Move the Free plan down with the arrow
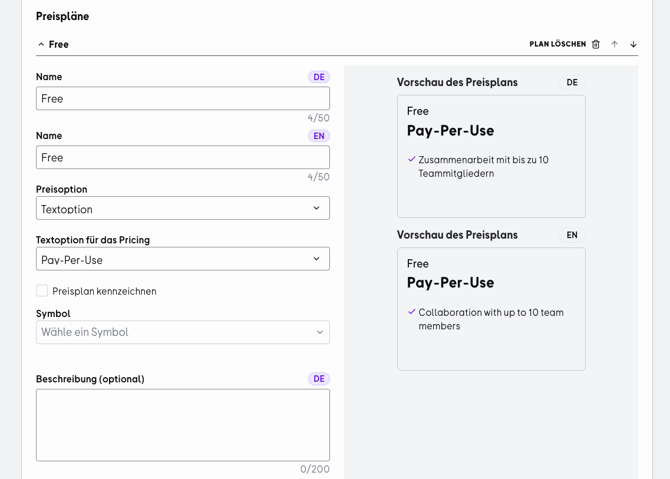Screen dimensions: 670x479 633,44
